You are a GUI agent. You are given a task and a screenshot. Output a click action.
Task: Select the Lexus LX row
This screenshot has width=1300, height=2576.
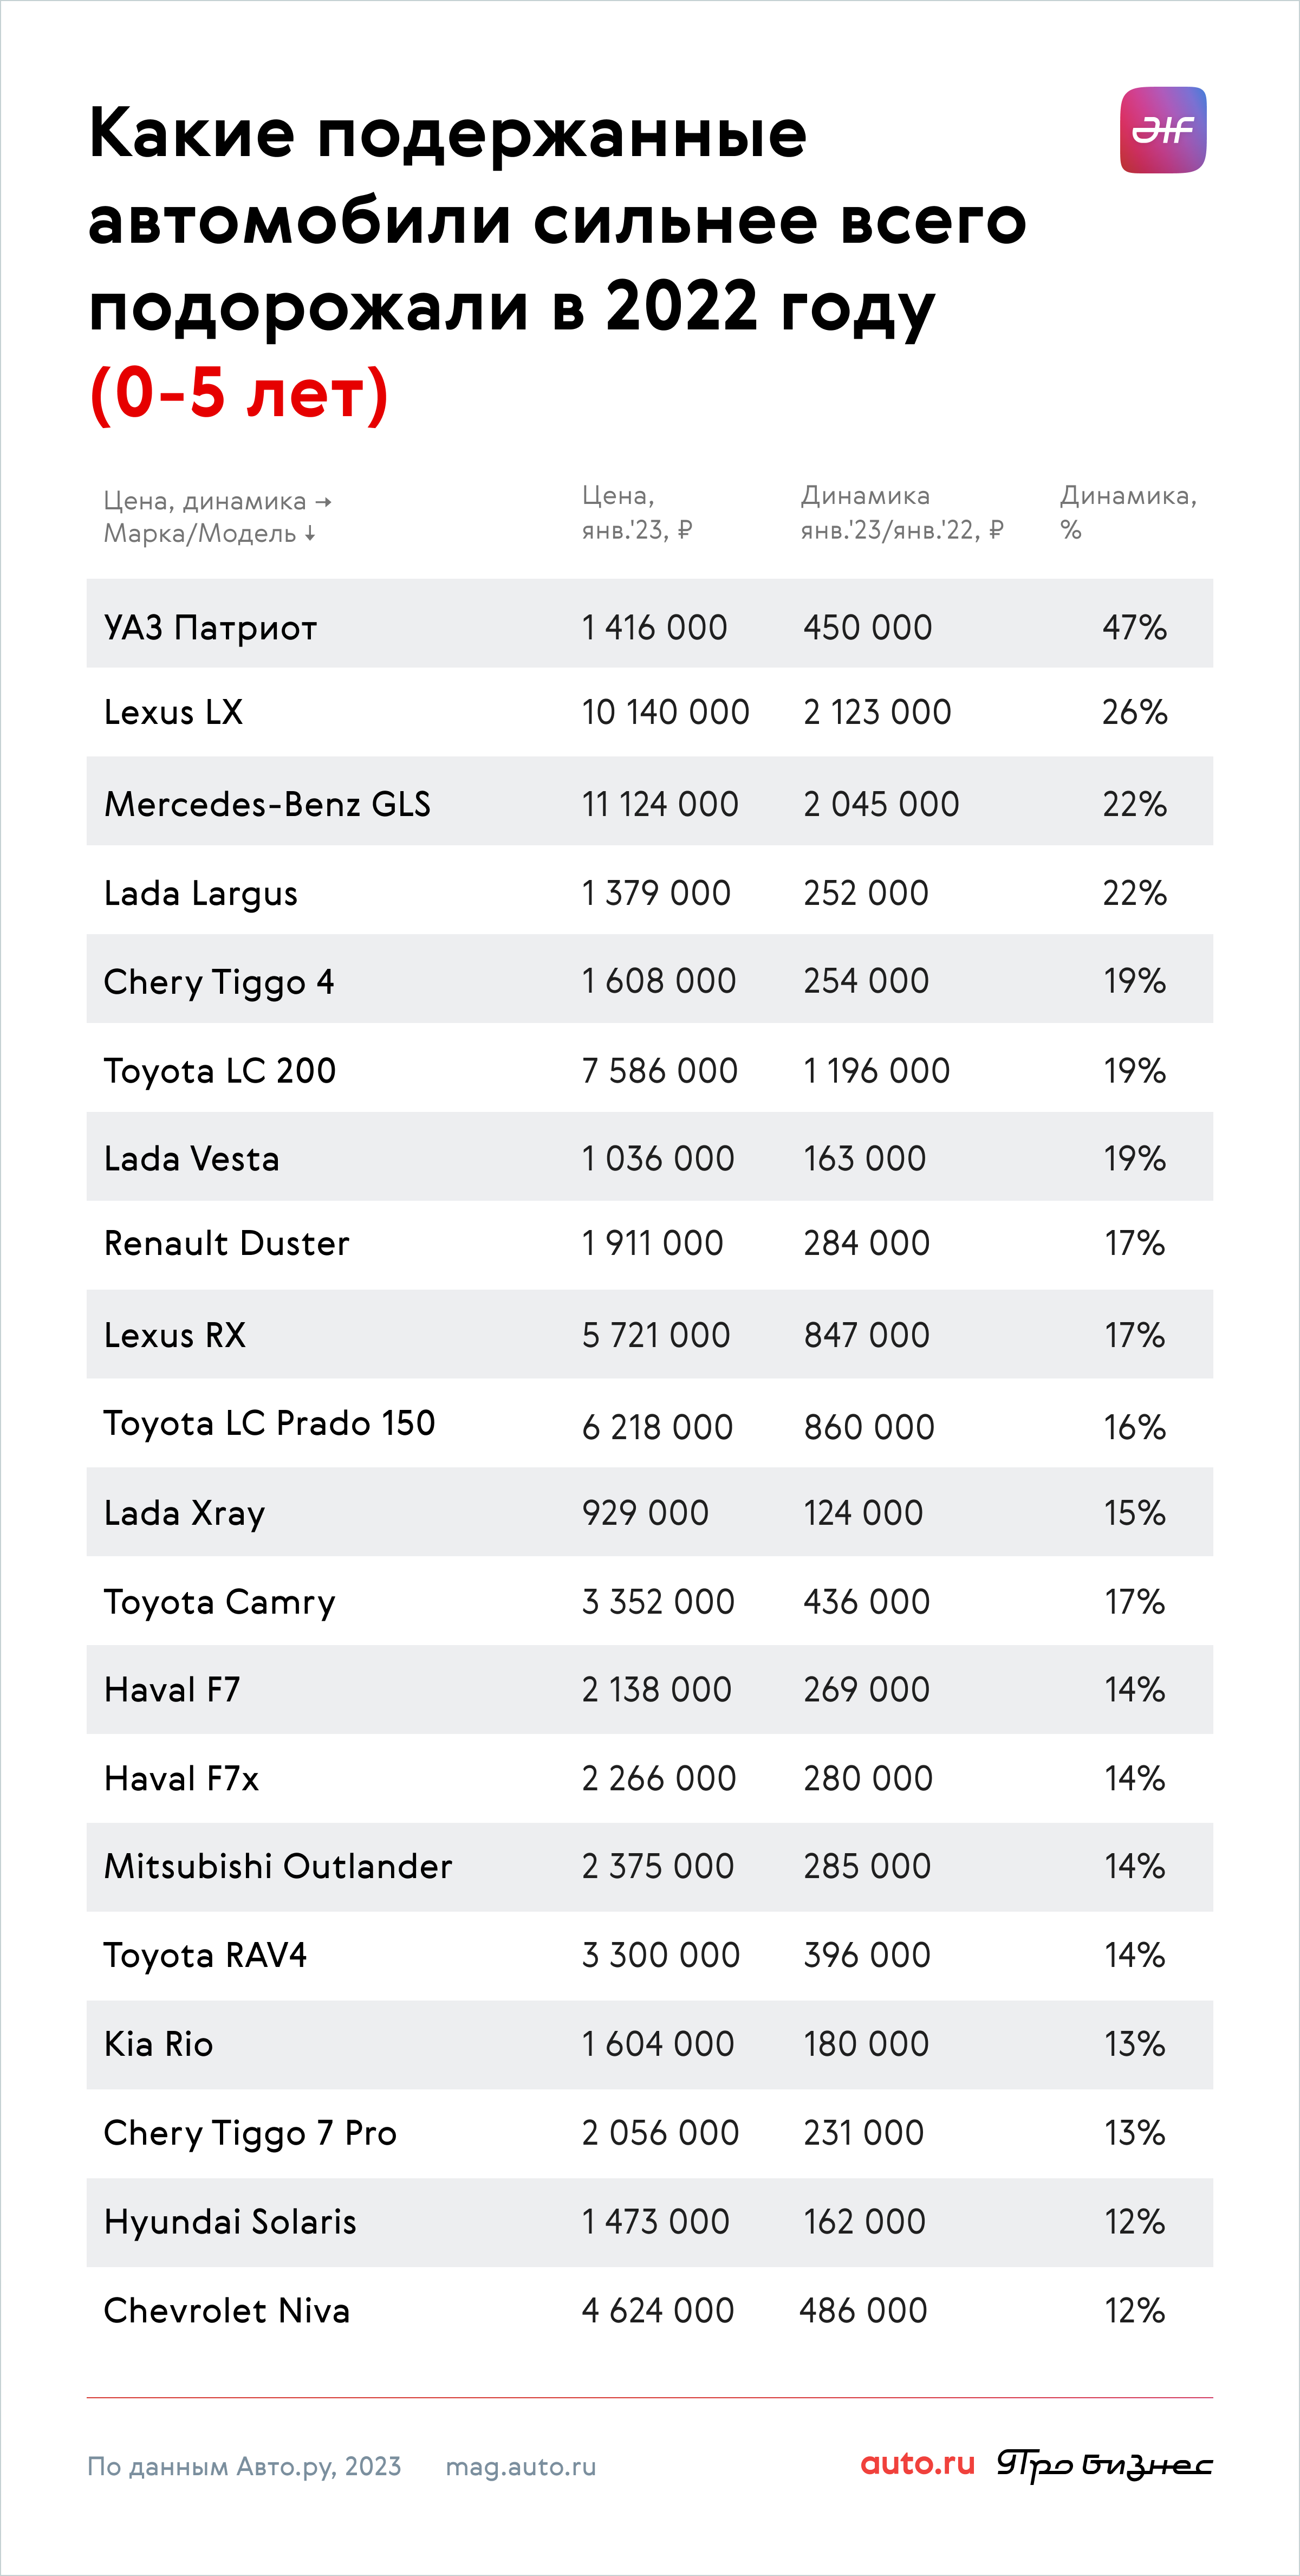650,712
